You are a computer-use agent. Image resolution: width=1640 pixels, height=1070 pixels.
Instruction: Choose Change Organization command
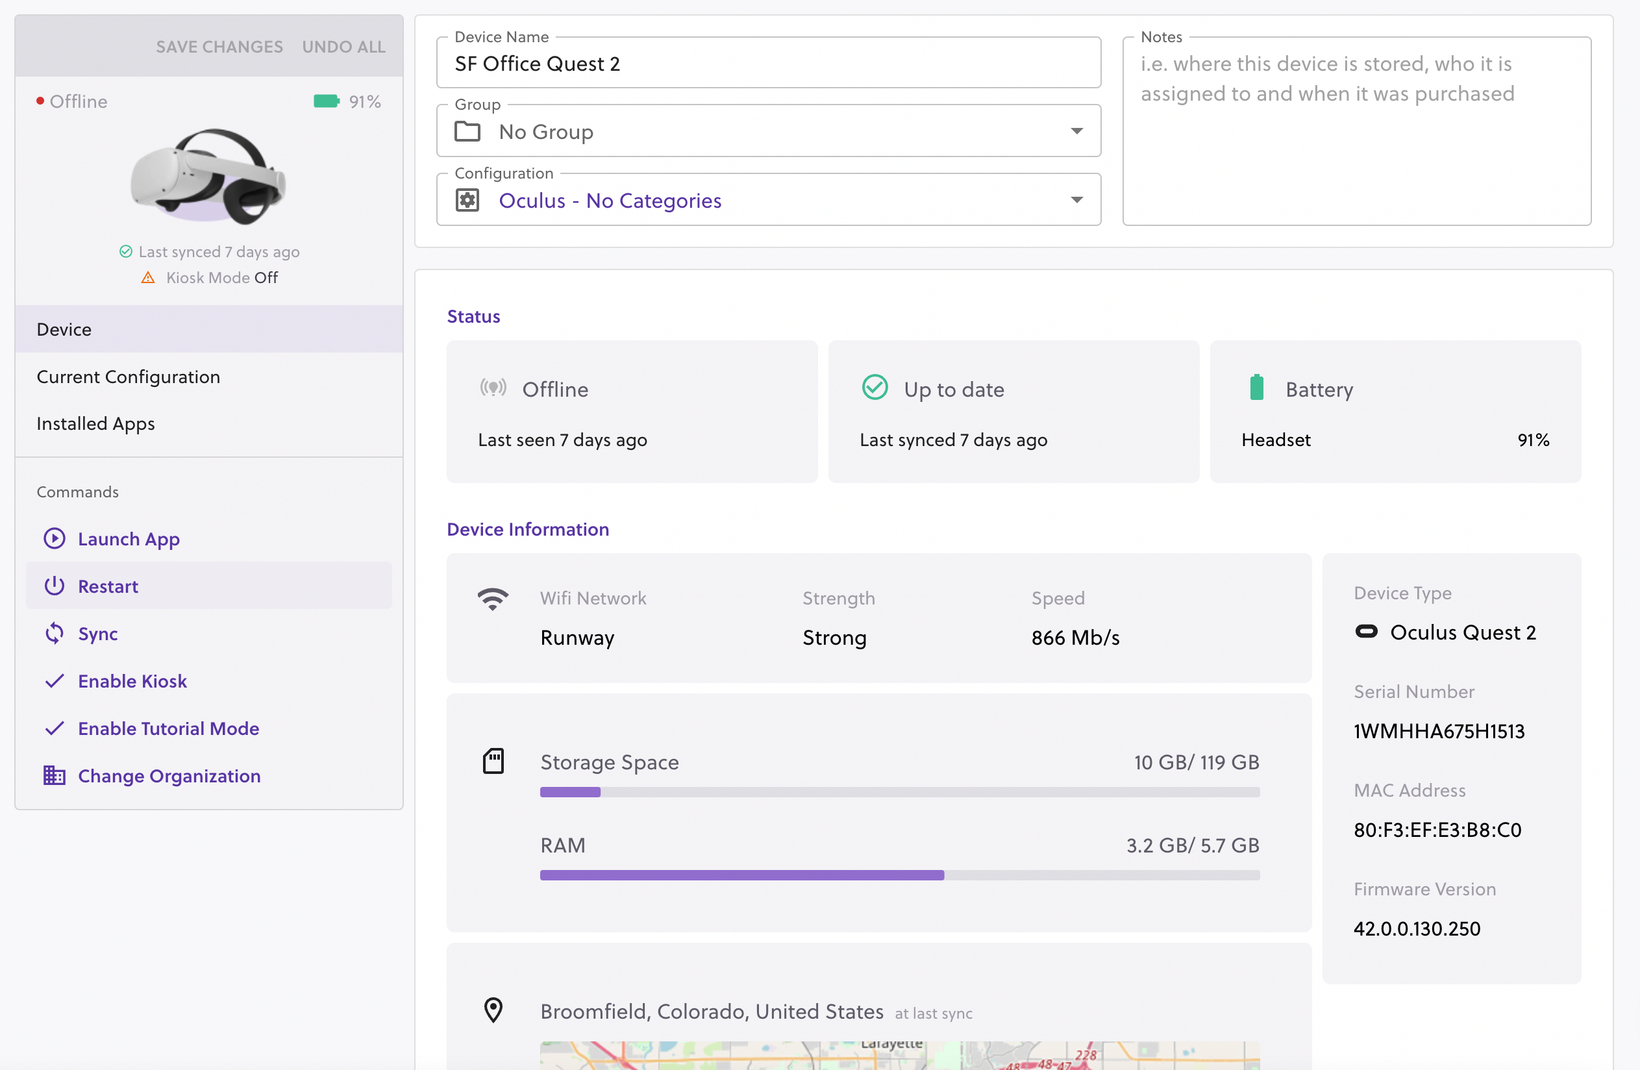pos(209,776)
